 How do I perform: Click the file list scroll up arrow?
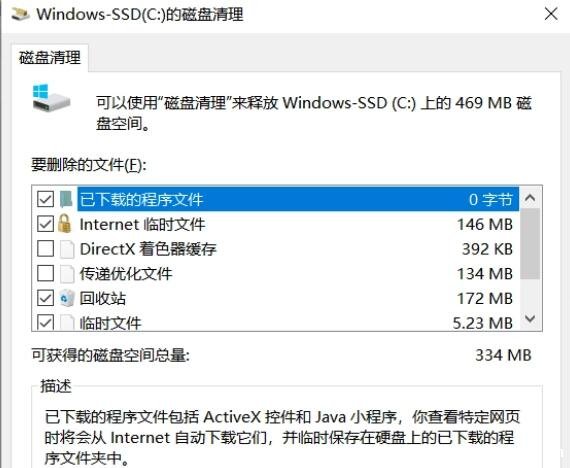530,198
